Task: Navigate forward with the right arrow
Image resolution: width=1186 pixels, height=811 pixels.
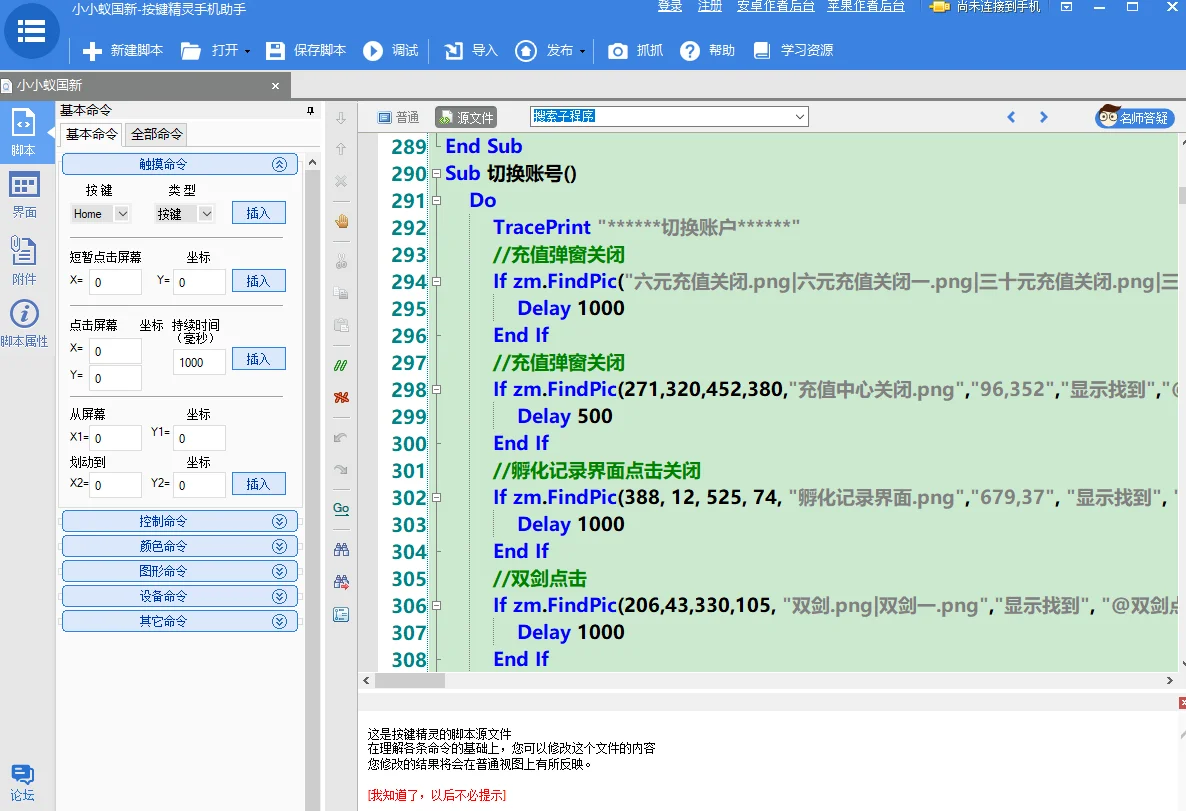Action: click(1044, 117)
